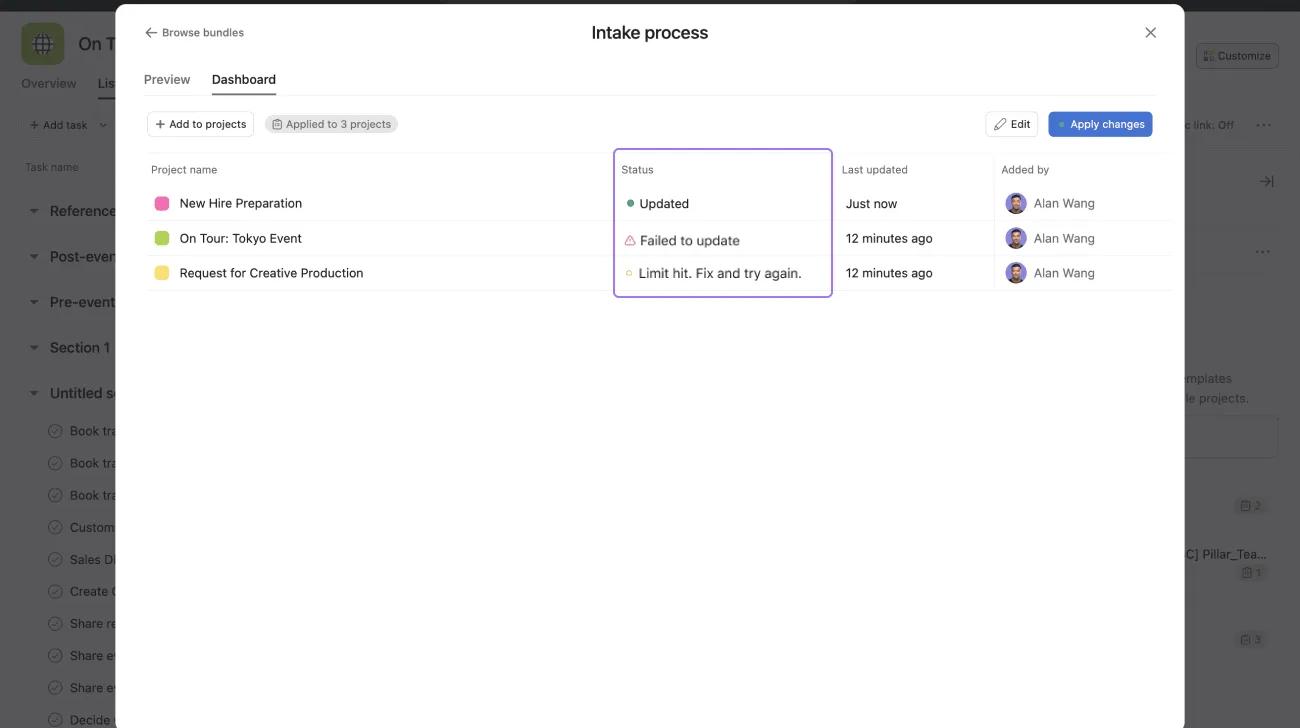Select the Dashboard tab
The width and height of the screenshot is (1300, 728).
coord(243,80)
